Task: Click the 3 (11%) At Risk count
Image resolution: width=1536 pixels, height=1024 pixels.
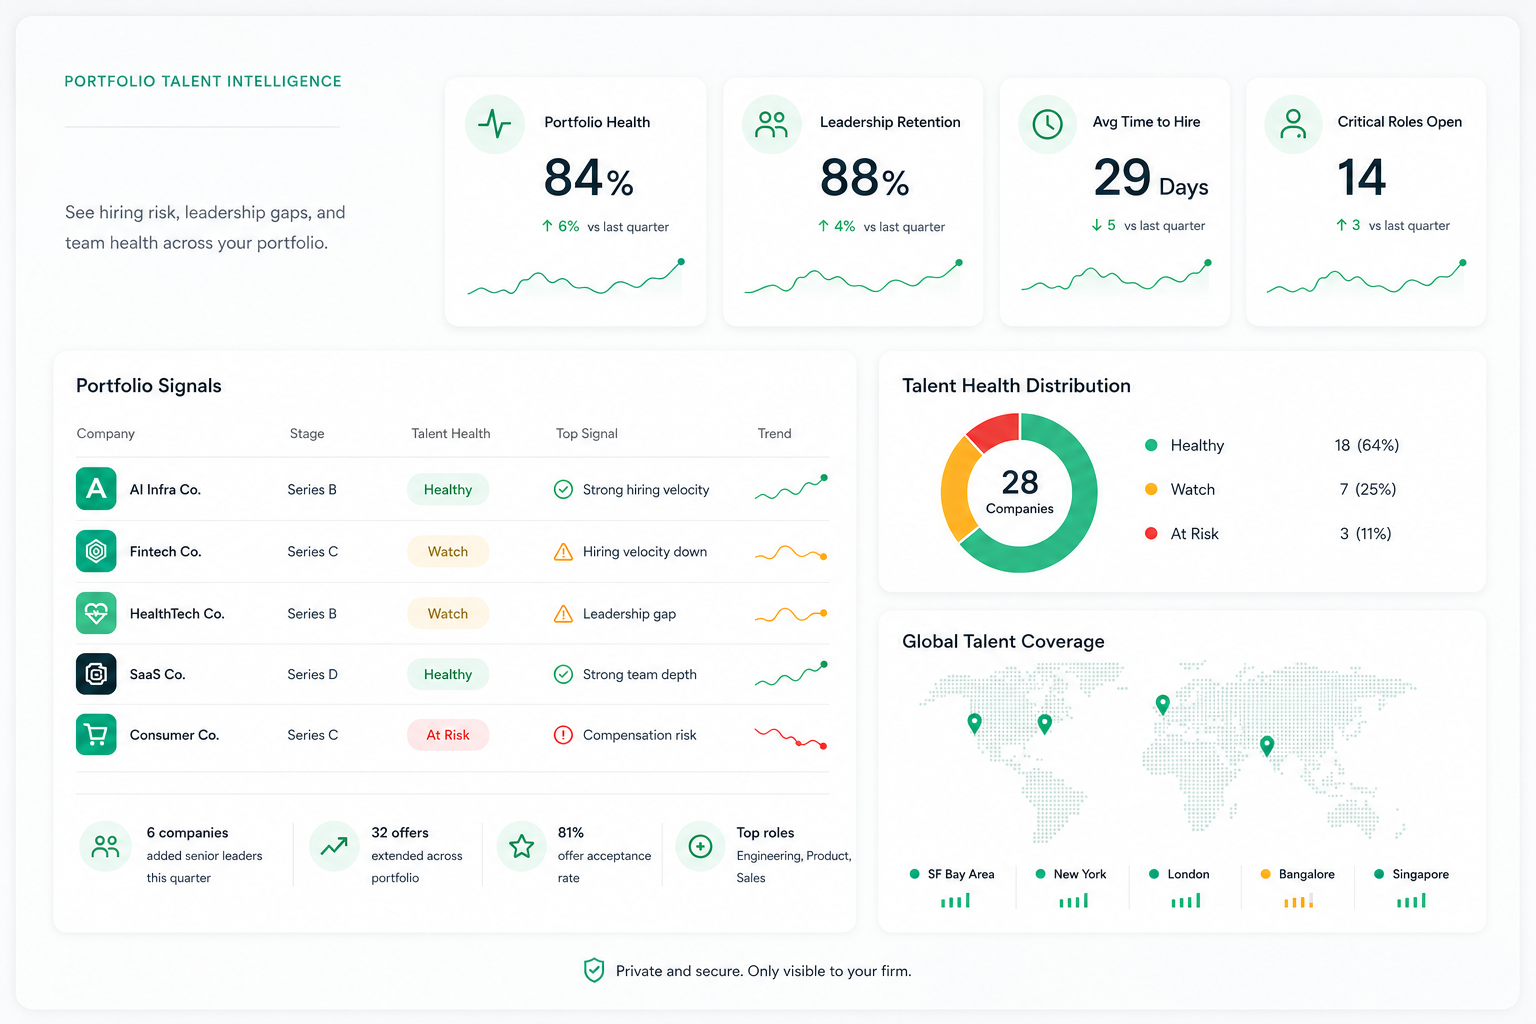Action: point(1366,533)
